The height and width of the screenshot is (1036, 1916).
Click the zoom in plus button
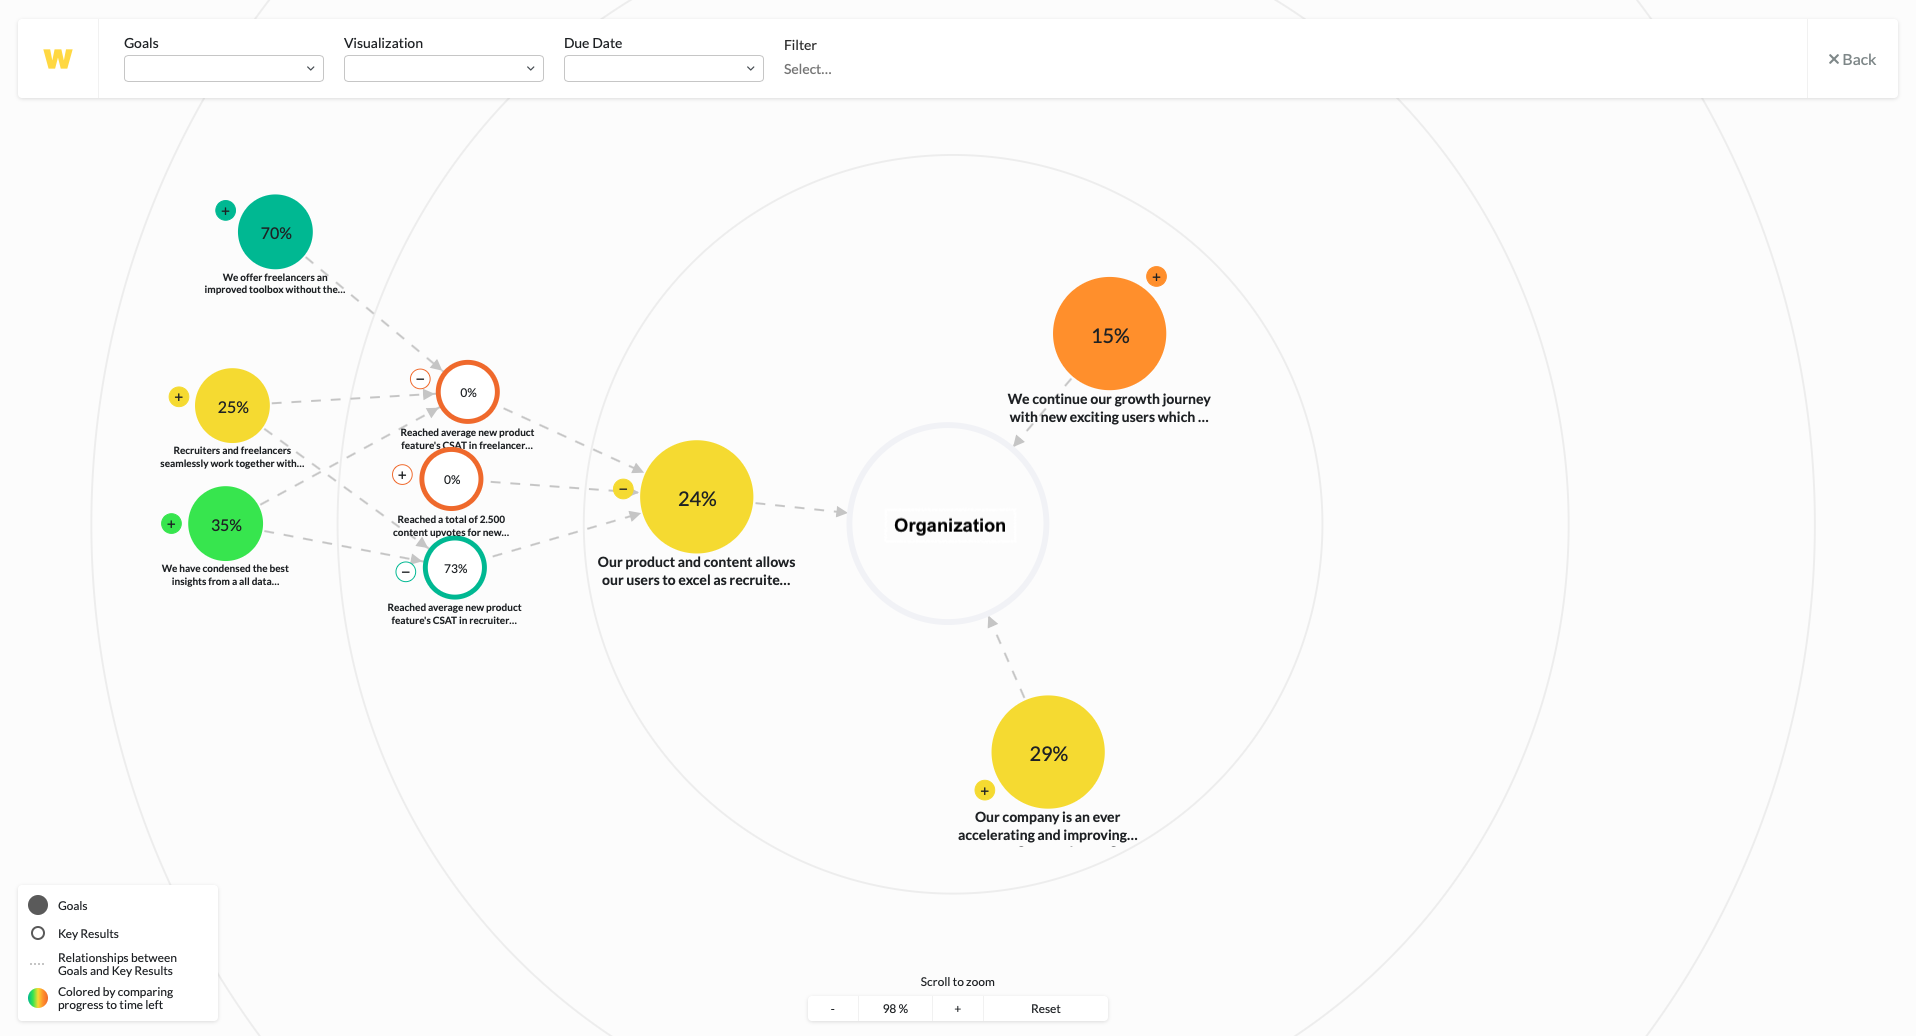tap(958, 1008)
